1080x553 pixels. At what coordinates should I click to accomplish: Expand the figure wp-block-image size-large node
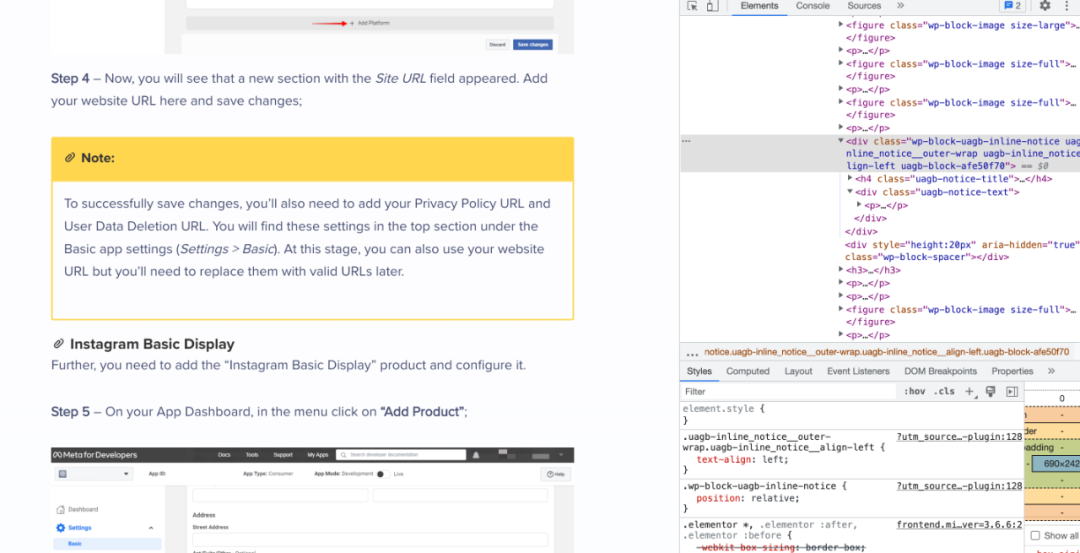(841, 25)
